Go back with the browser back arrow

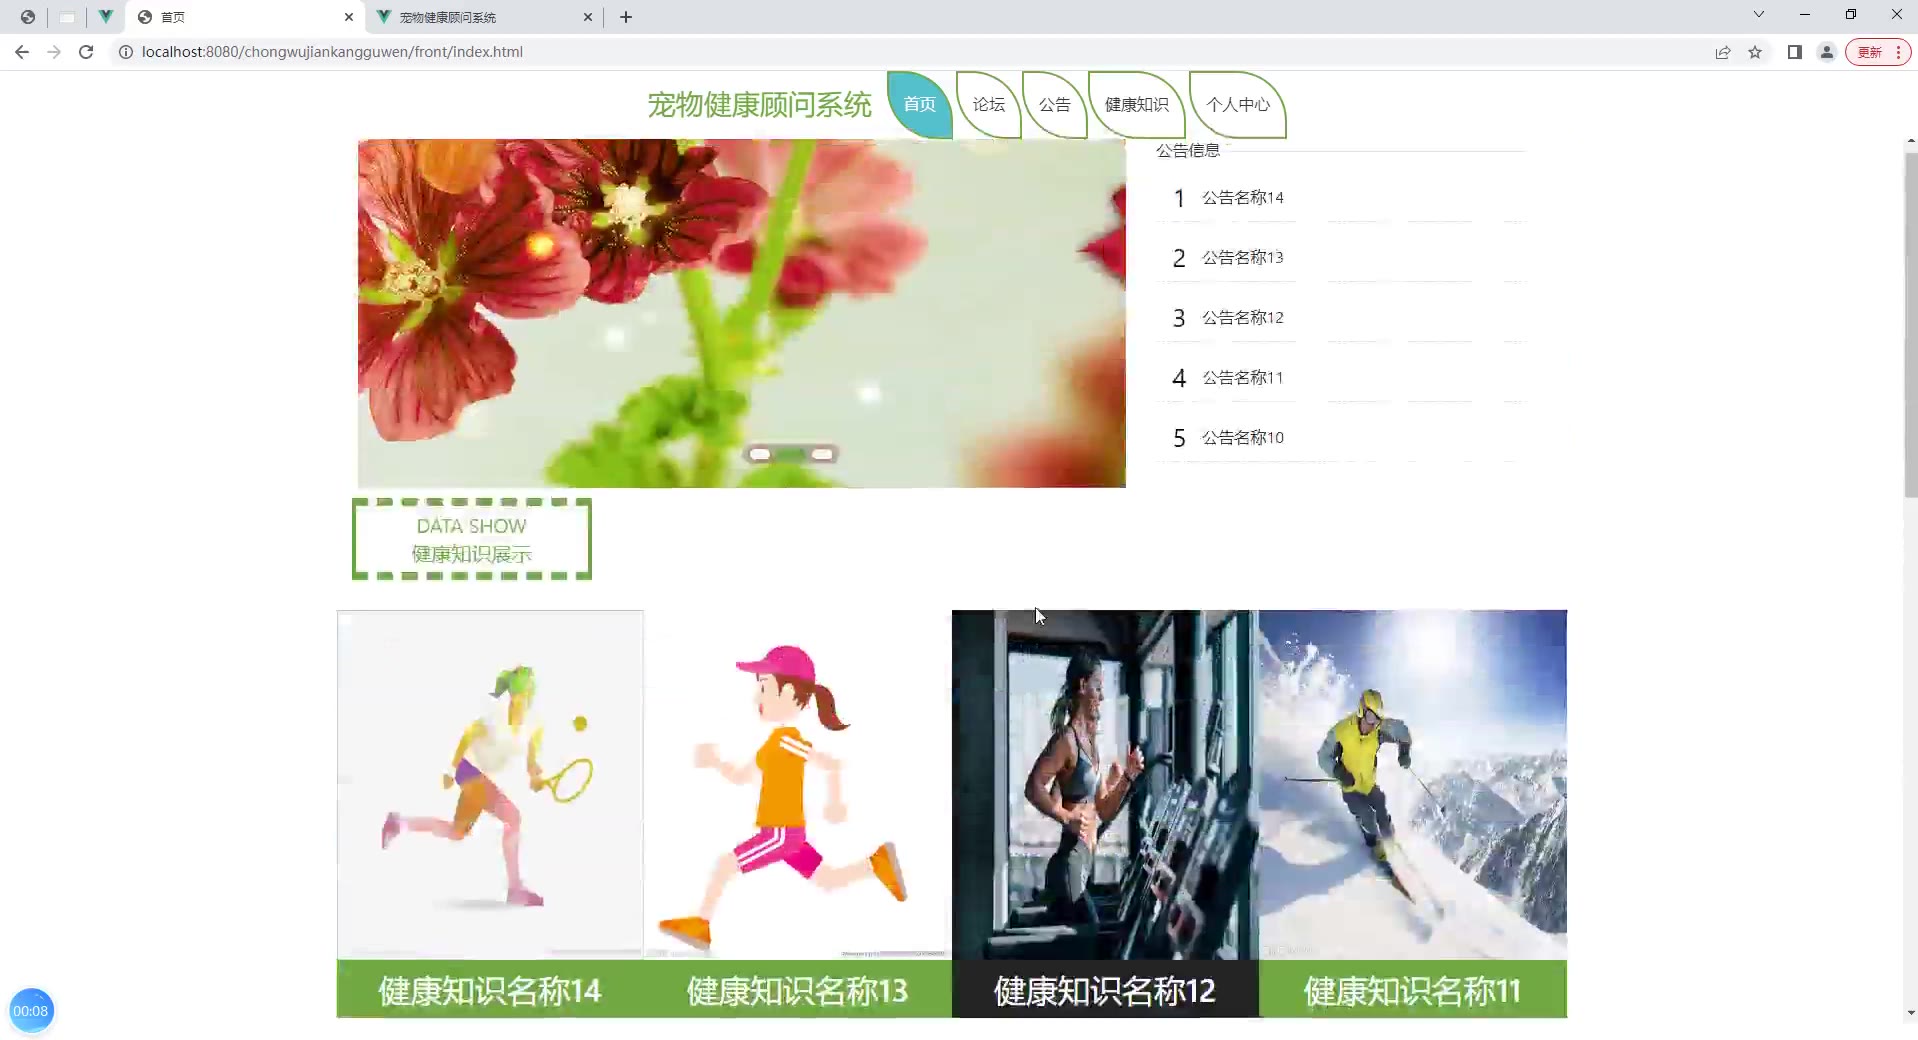click(22, 52)
